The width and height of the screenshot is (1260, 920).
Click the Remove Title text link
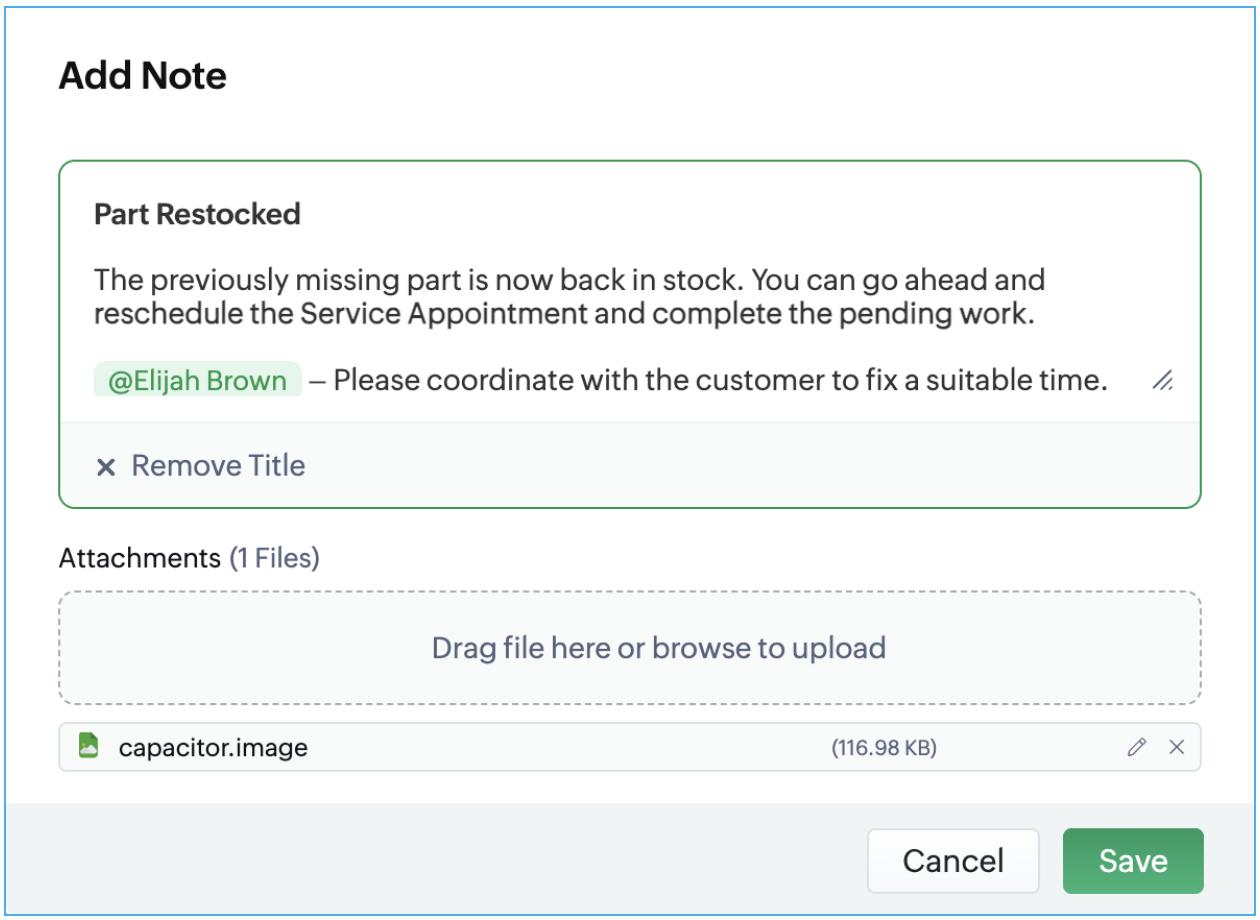pyautogui.click(x=218, y=466)
